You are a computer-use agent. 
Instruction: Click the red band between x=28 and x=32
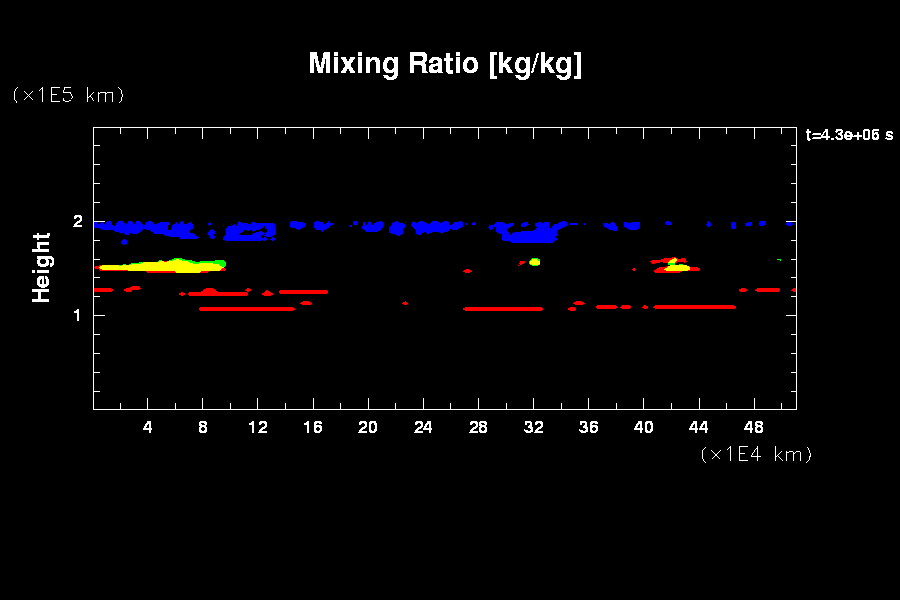(503, 309)
